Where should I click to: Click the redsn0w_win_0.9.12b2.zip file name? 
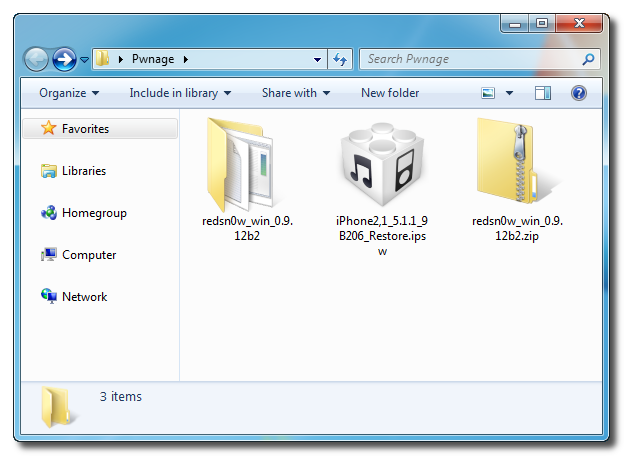point(517,228)
